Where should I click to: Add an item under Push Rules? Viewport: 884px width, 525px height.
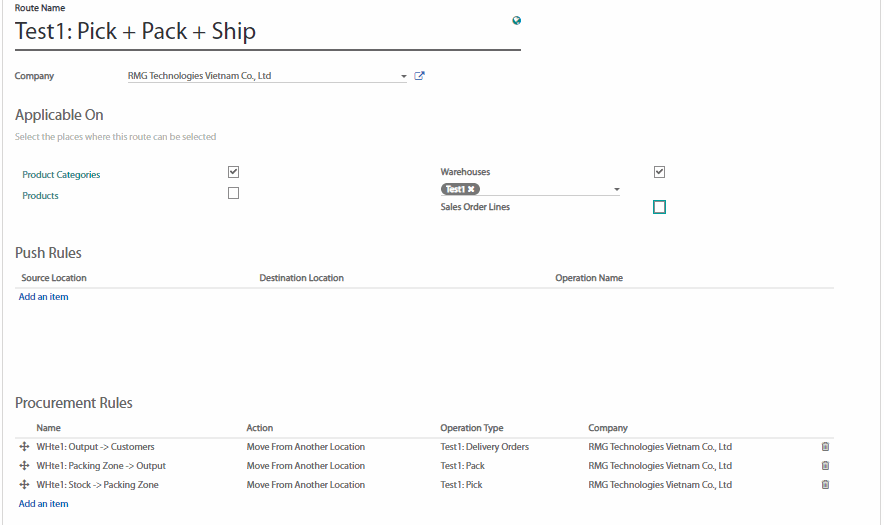pyautogui.click(x=44, y=297)
